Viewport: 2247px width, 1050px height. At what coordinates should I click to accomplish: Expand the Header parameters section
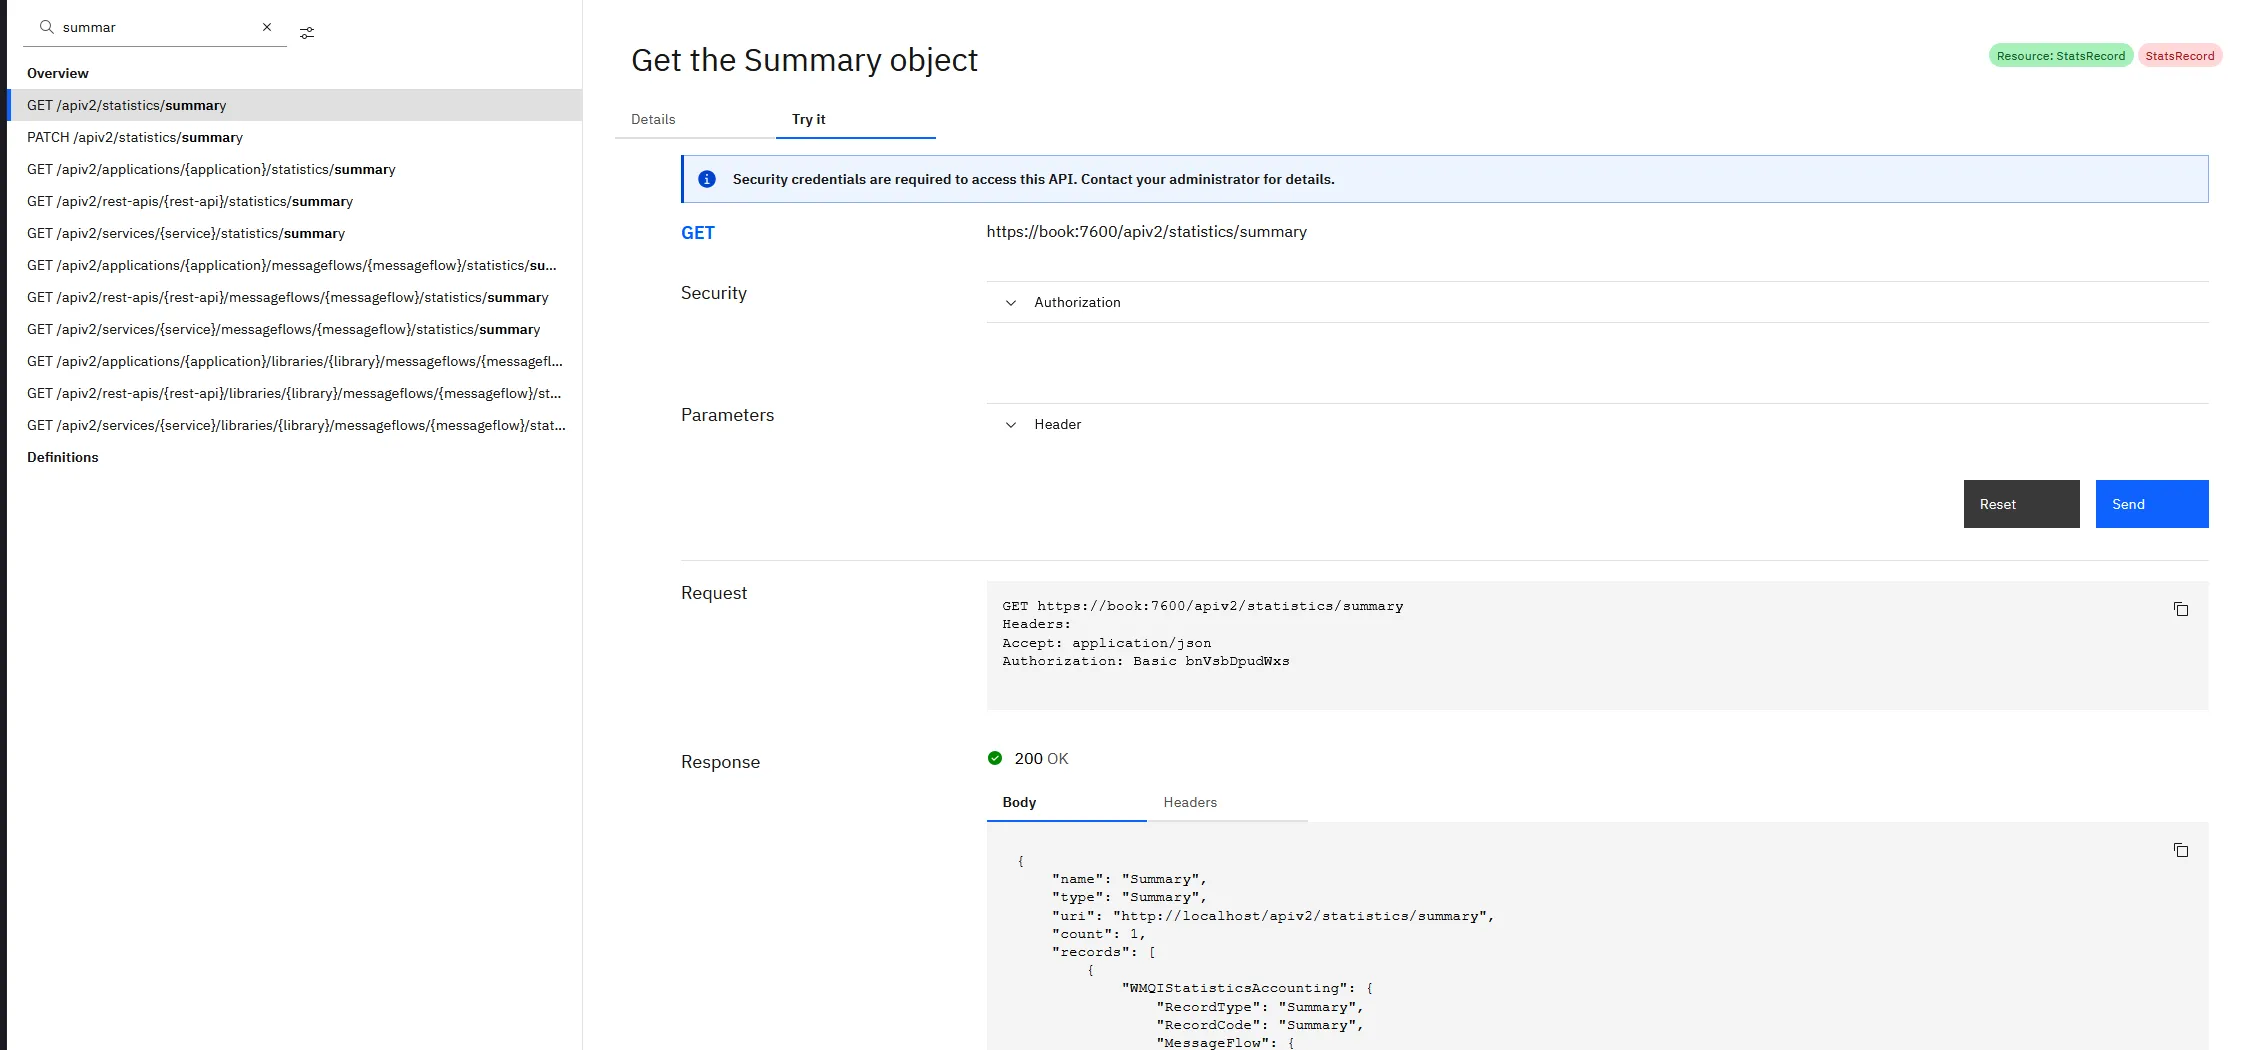click(x=1597, y=424)
